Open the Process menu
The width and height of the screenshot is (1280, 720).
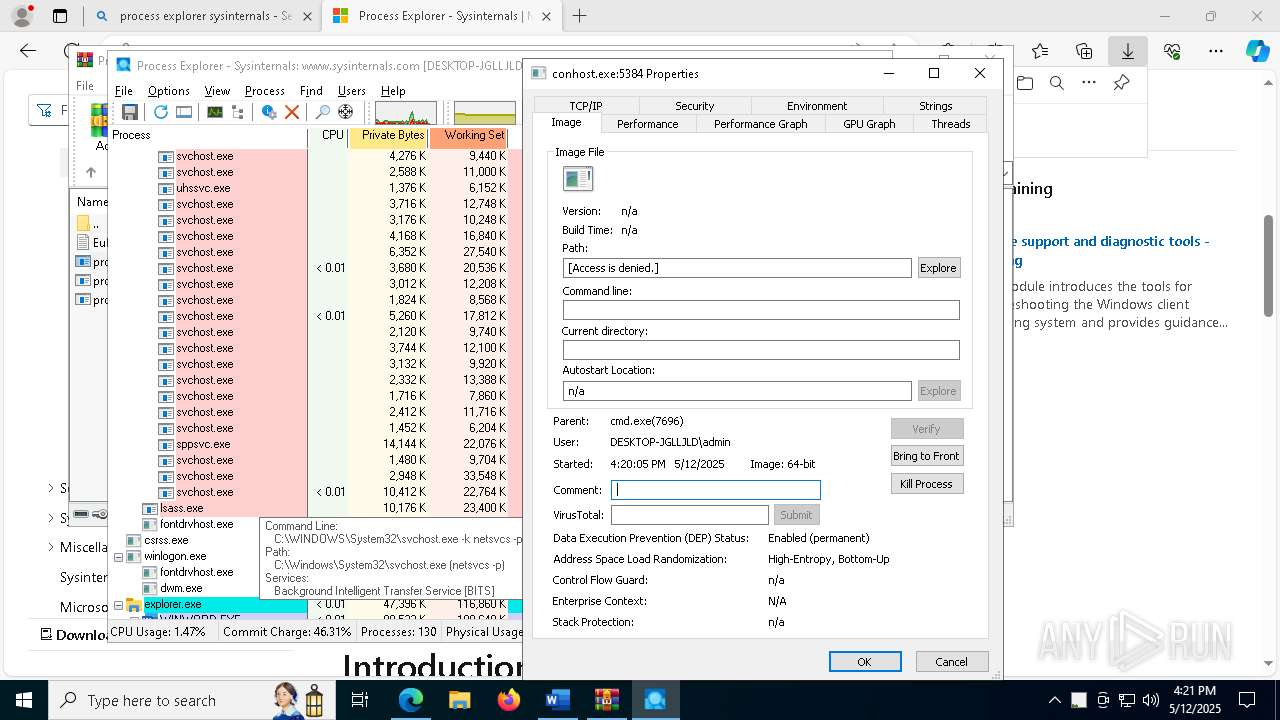click(265, 90)
